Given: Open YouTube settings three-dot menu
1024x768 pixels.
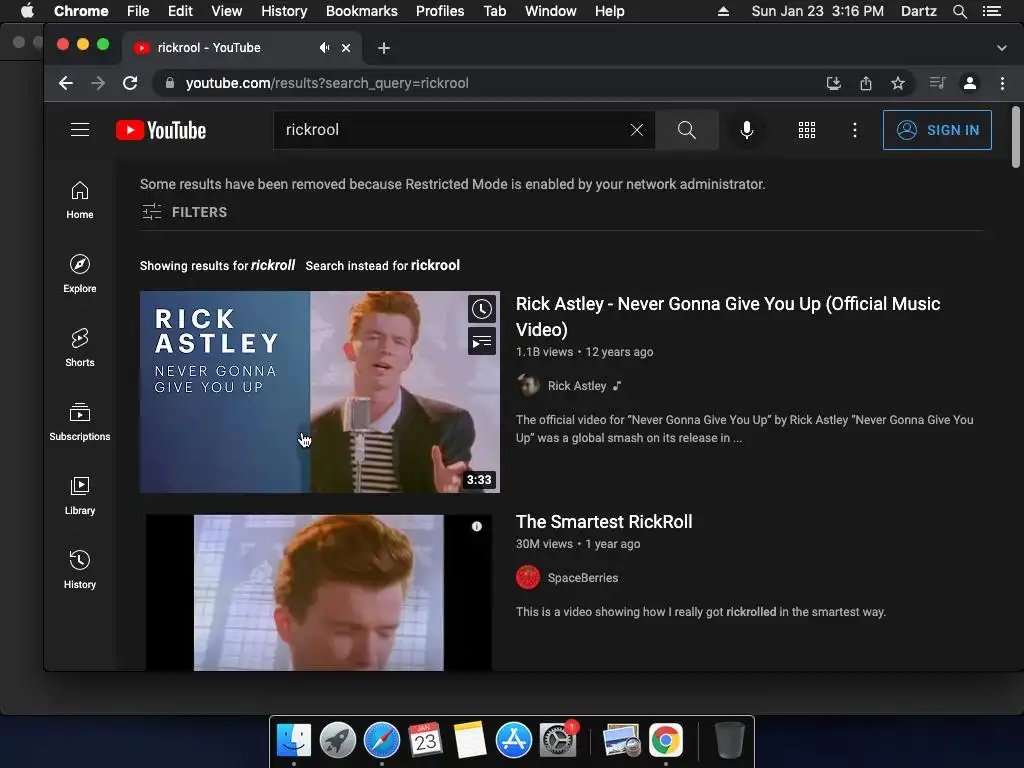Looking at the screenshot, I should (x=854, y=130).
